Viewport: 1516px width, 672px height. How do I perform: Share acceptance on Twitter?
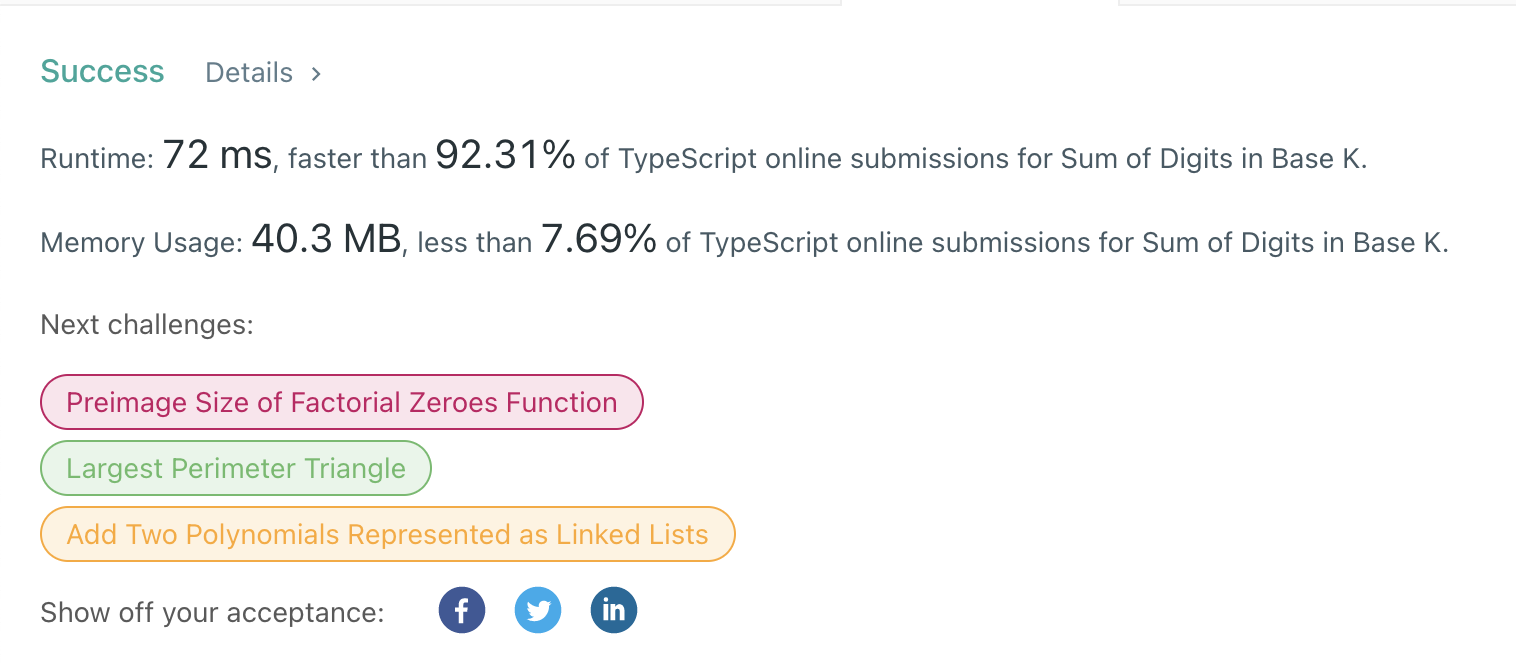coord(538,611)
